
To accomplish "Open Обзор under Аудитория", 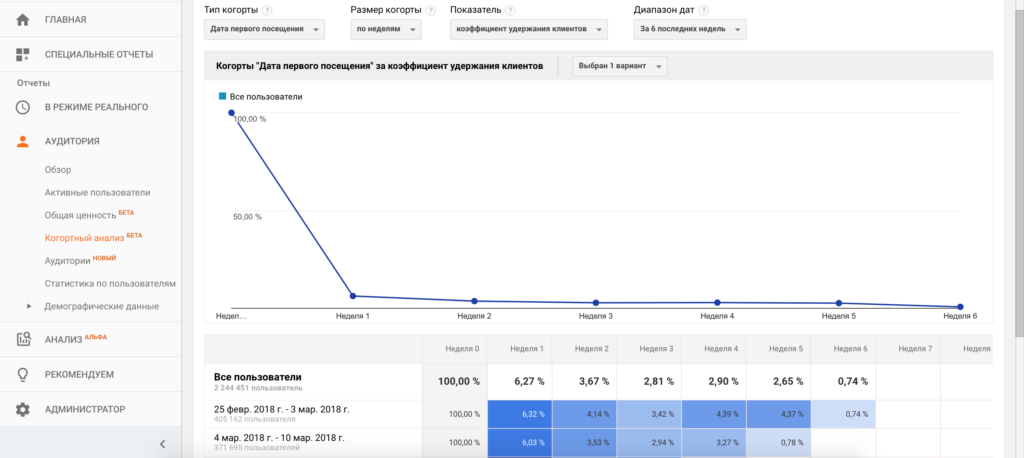I will click(x=58, y=170).
